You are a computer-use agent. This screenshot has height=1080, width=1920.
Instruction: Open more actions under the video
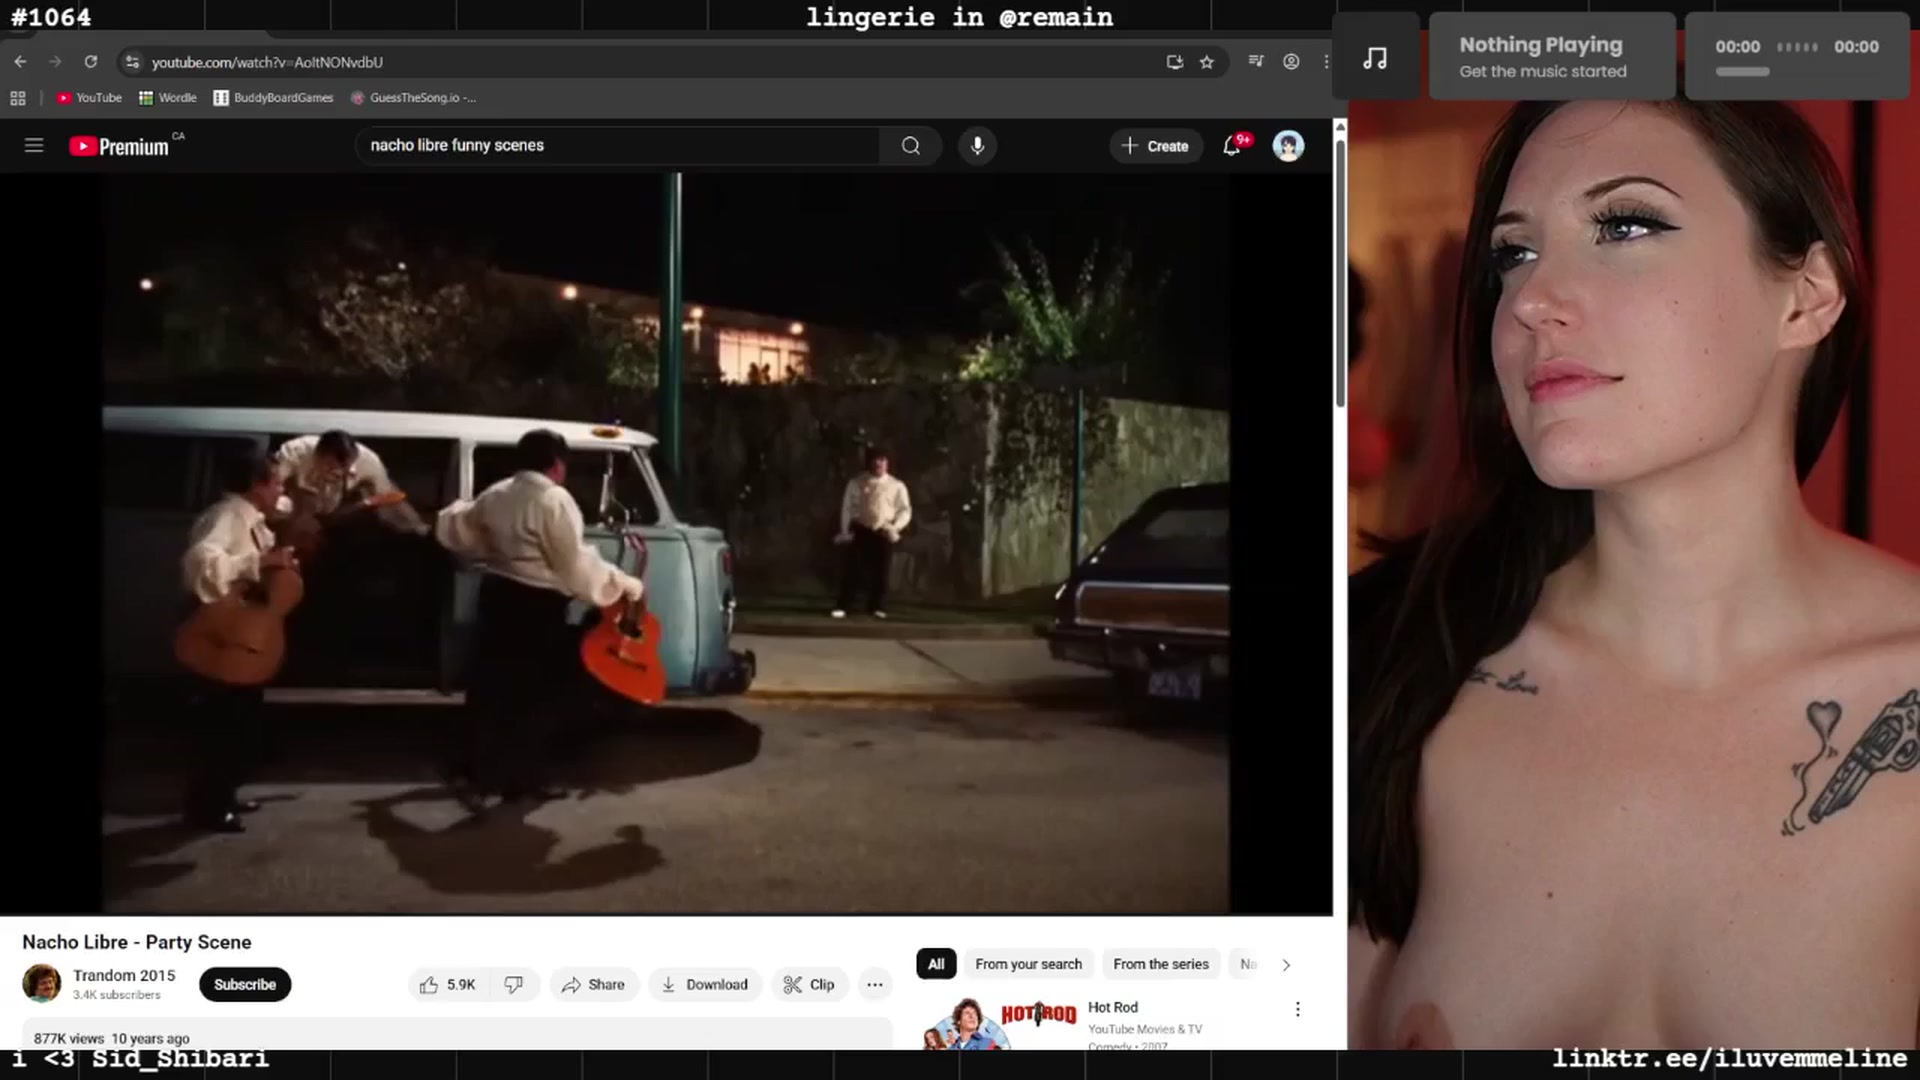[875, 985]
